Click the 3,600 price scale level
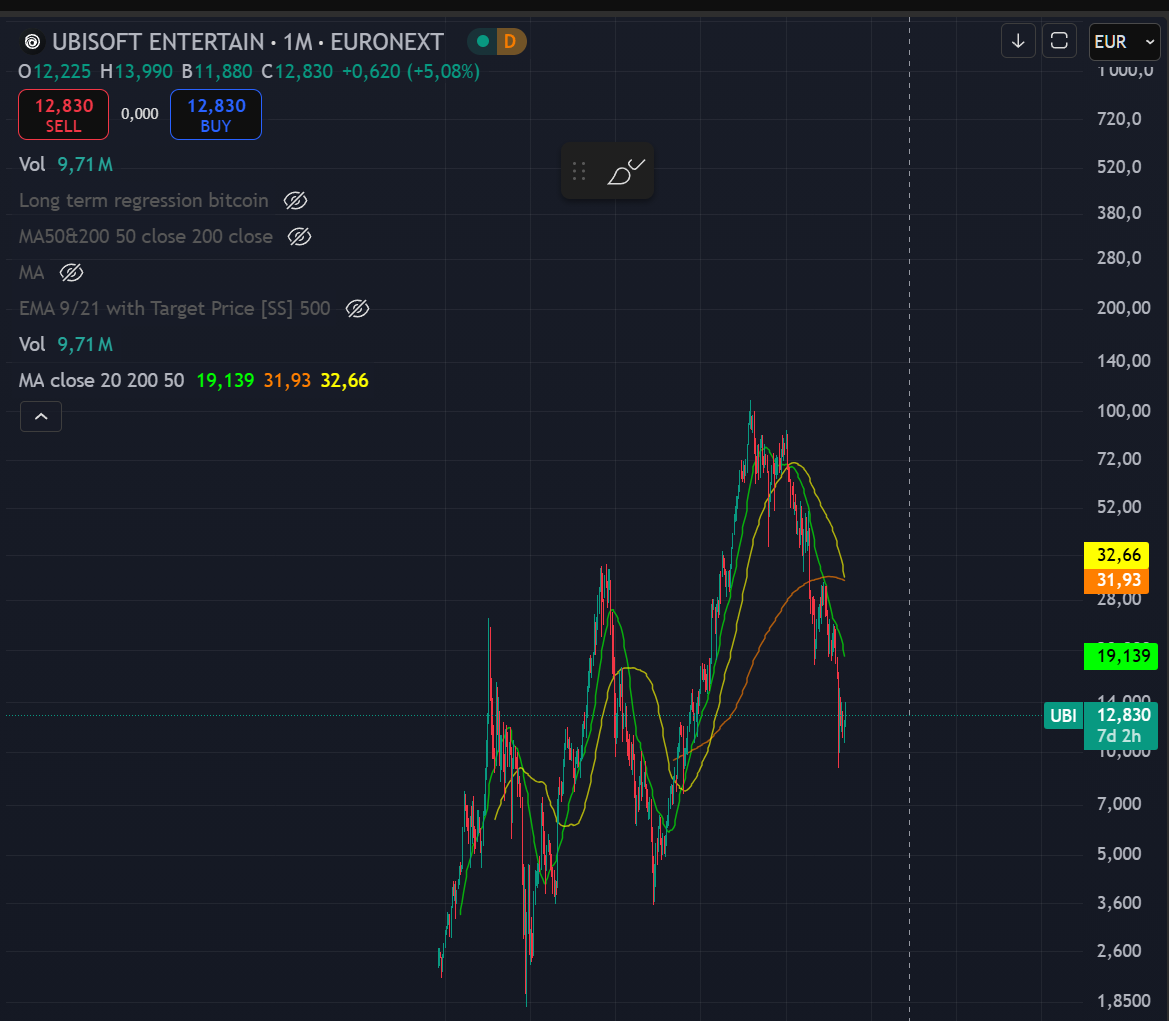The image size is (1169, 1021). point(1119,903)
